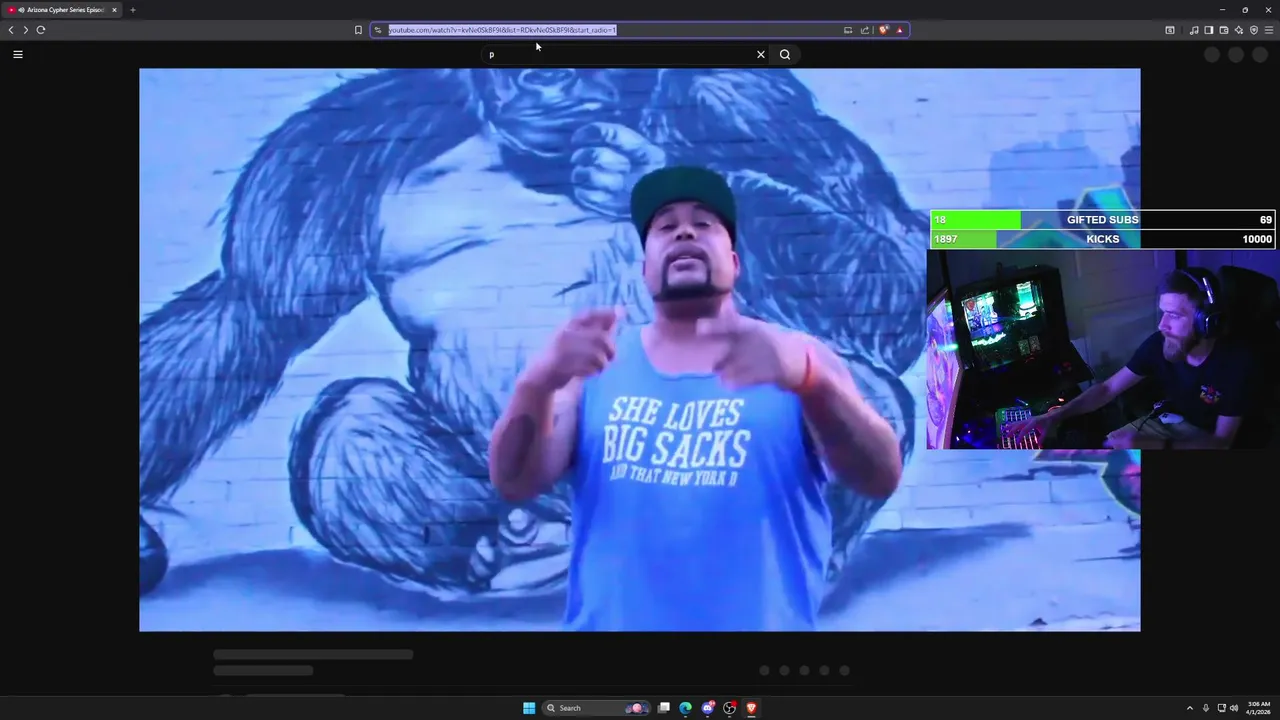The image size is (1280, 720).
Task: Close the Arizona Cypher Series tab
Action: tap(114, 10)
